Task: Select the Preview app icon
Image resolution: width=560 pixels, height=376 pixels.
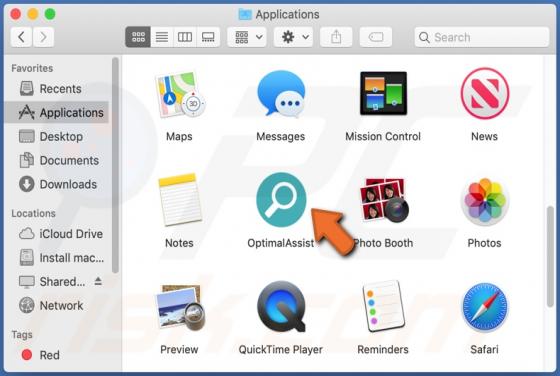Action: pyautogui.click(x=180, y=307)
